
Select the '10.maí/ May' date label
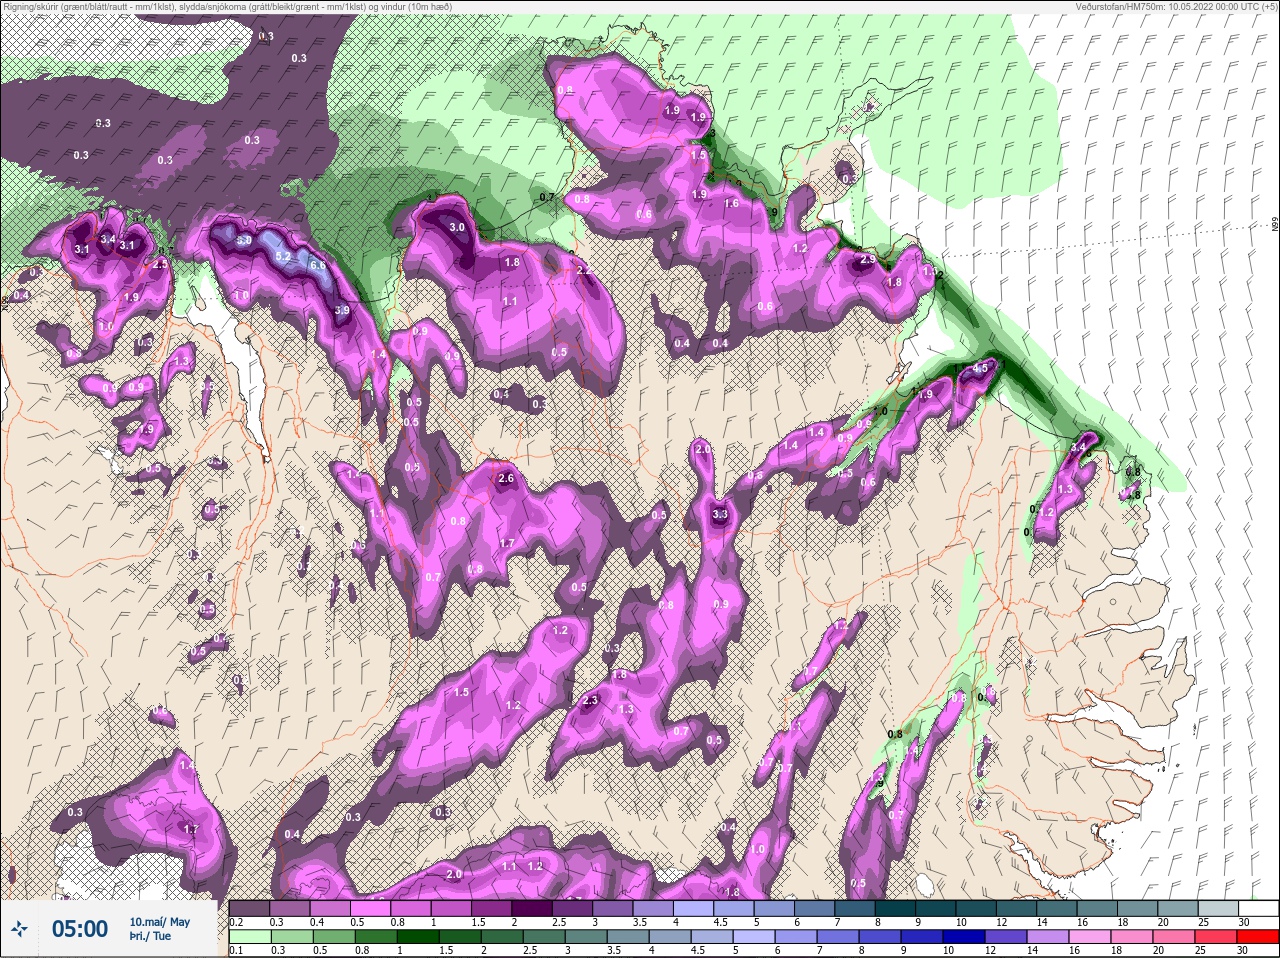[x=160, y=922]
